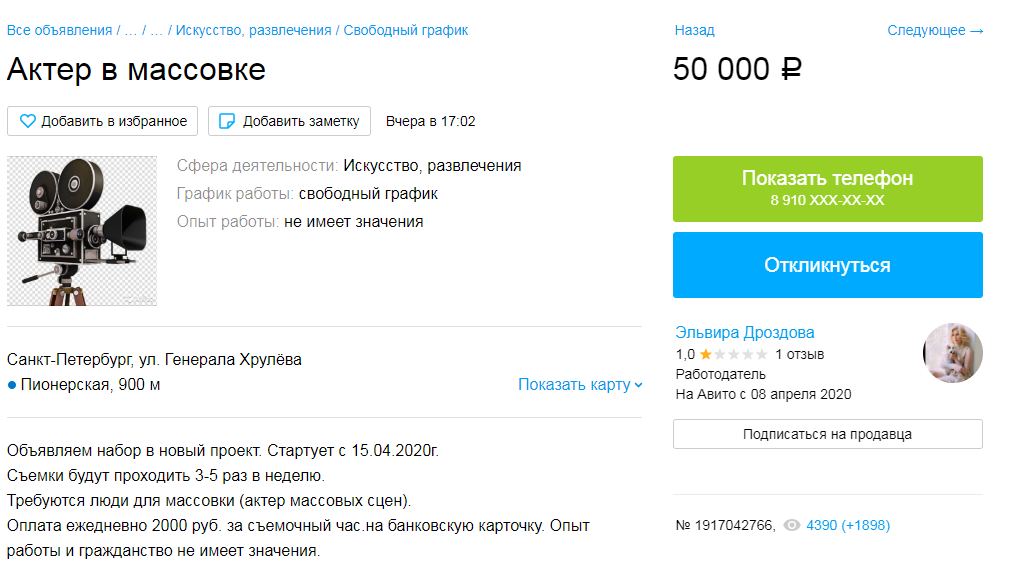Open the film camera listing photo
The height and width of the screenshot is (567, 1015).
82,231
